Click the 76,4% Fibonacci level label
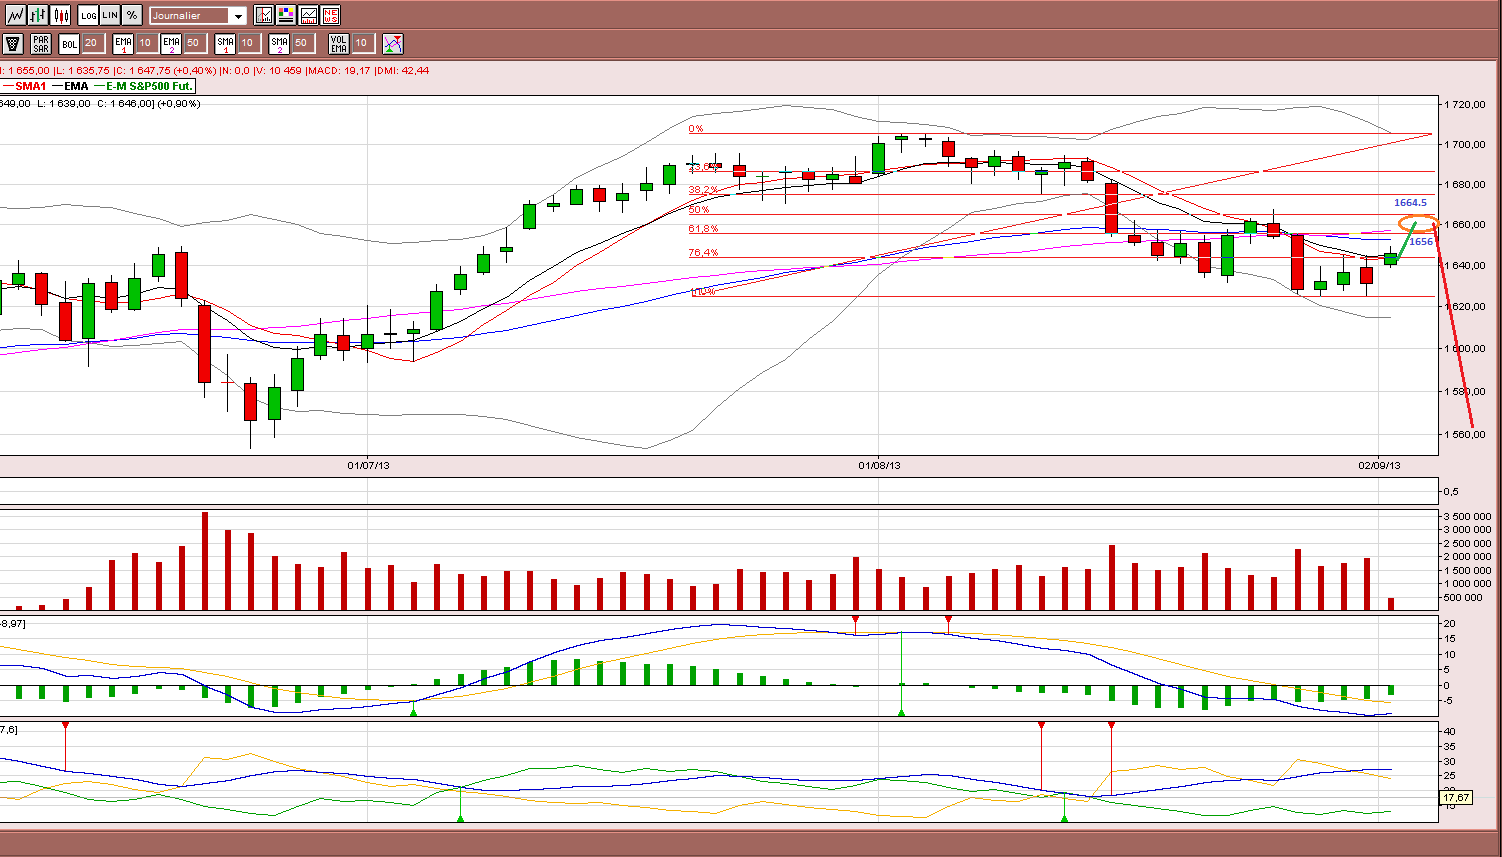 (x=703, y=253)
